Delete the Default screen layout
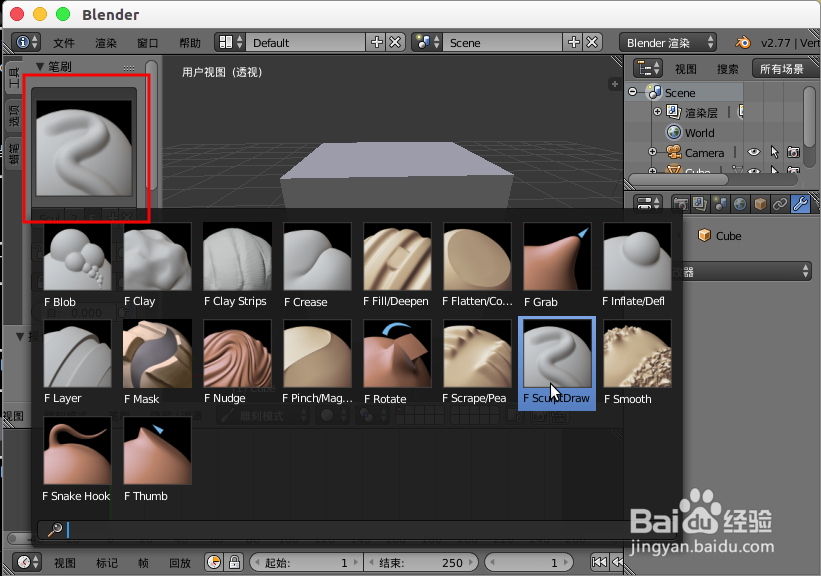This screenshot has height=576, width=821. (395, 42)
